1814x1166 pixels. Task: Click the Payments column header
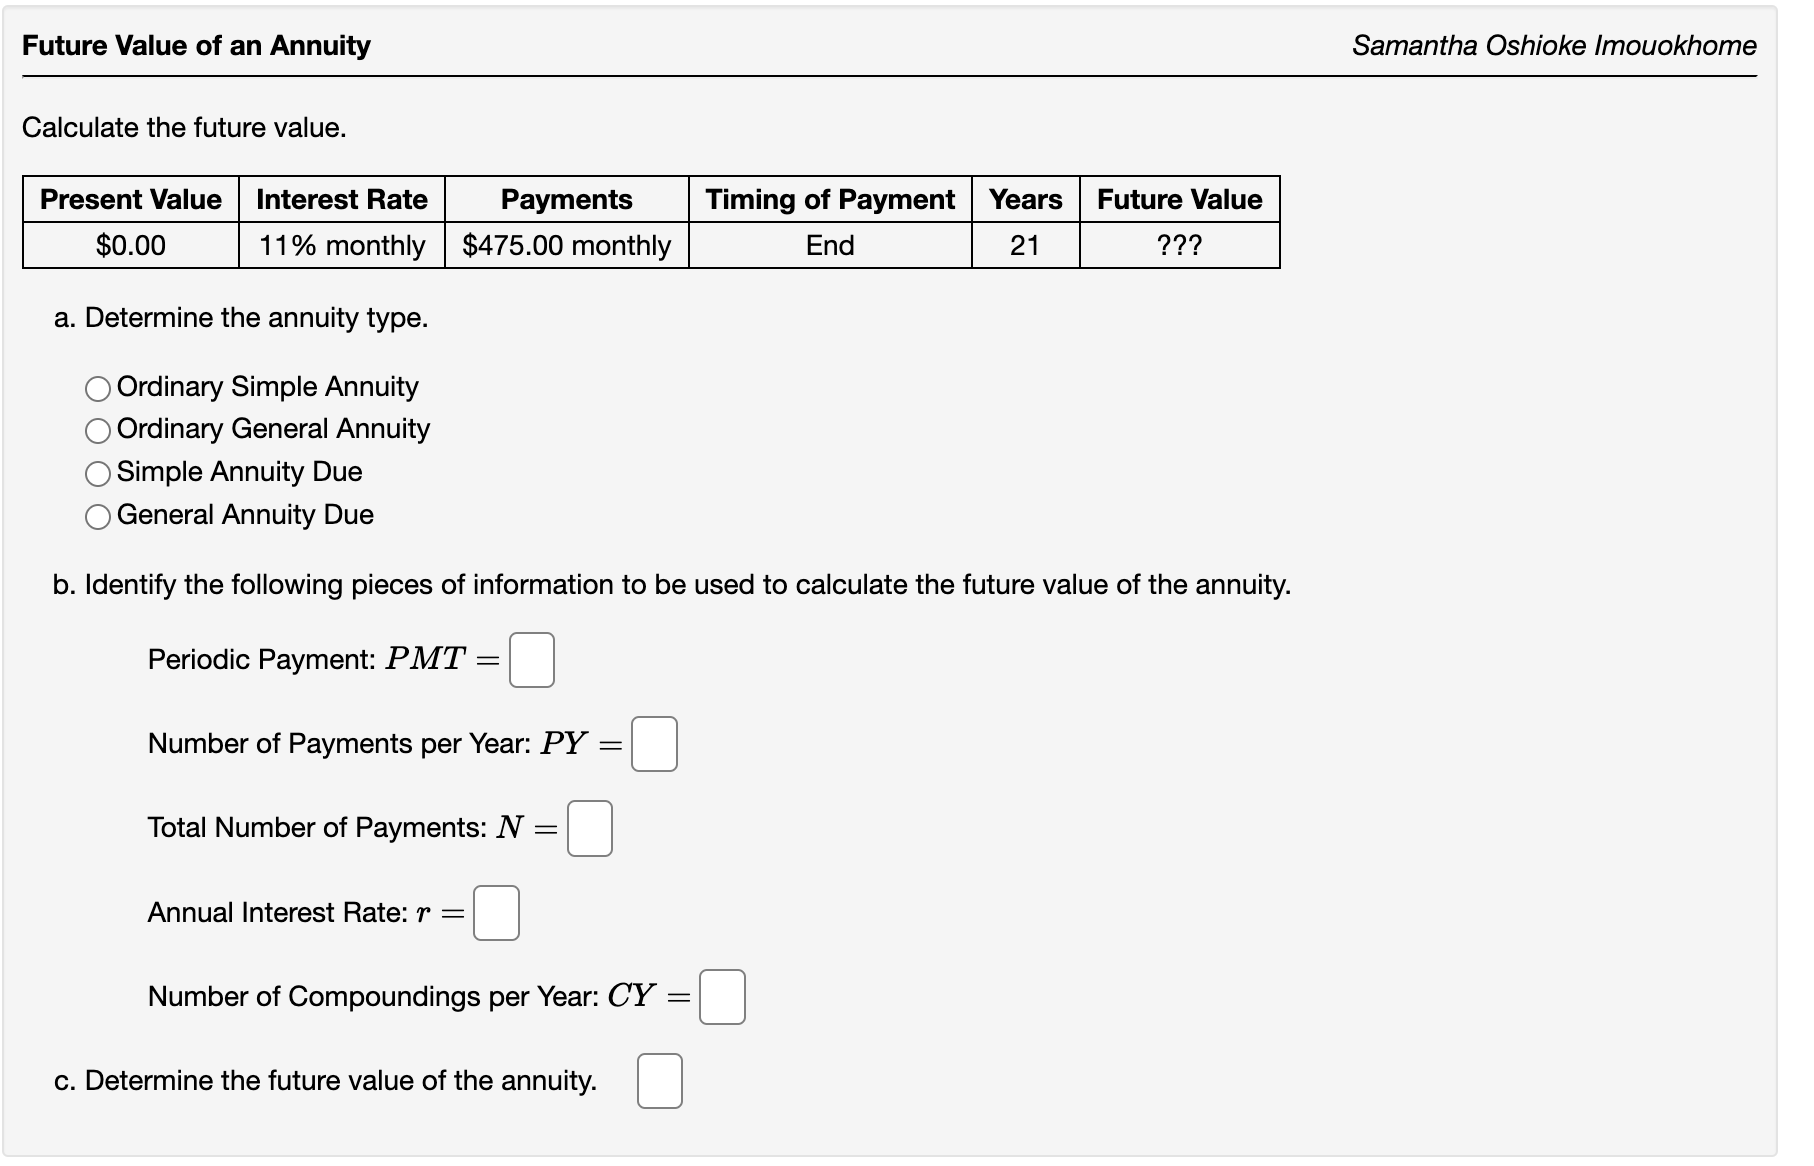click(x=566, y=199)
